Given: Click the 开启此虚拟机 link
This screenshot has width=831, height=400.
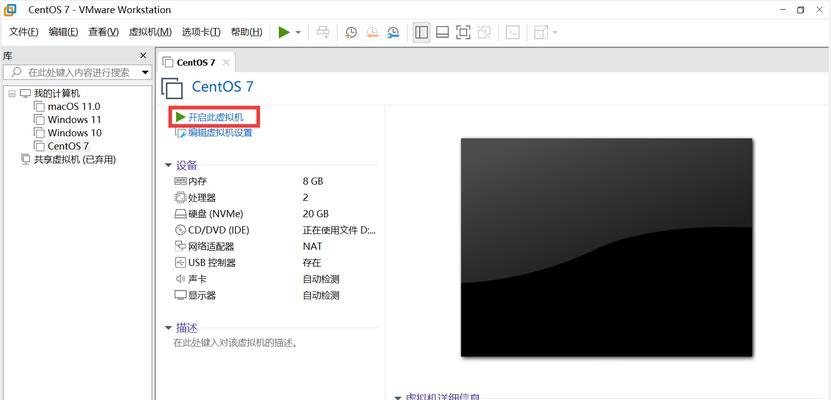Looking at the screenshot, I should (216, 117).
